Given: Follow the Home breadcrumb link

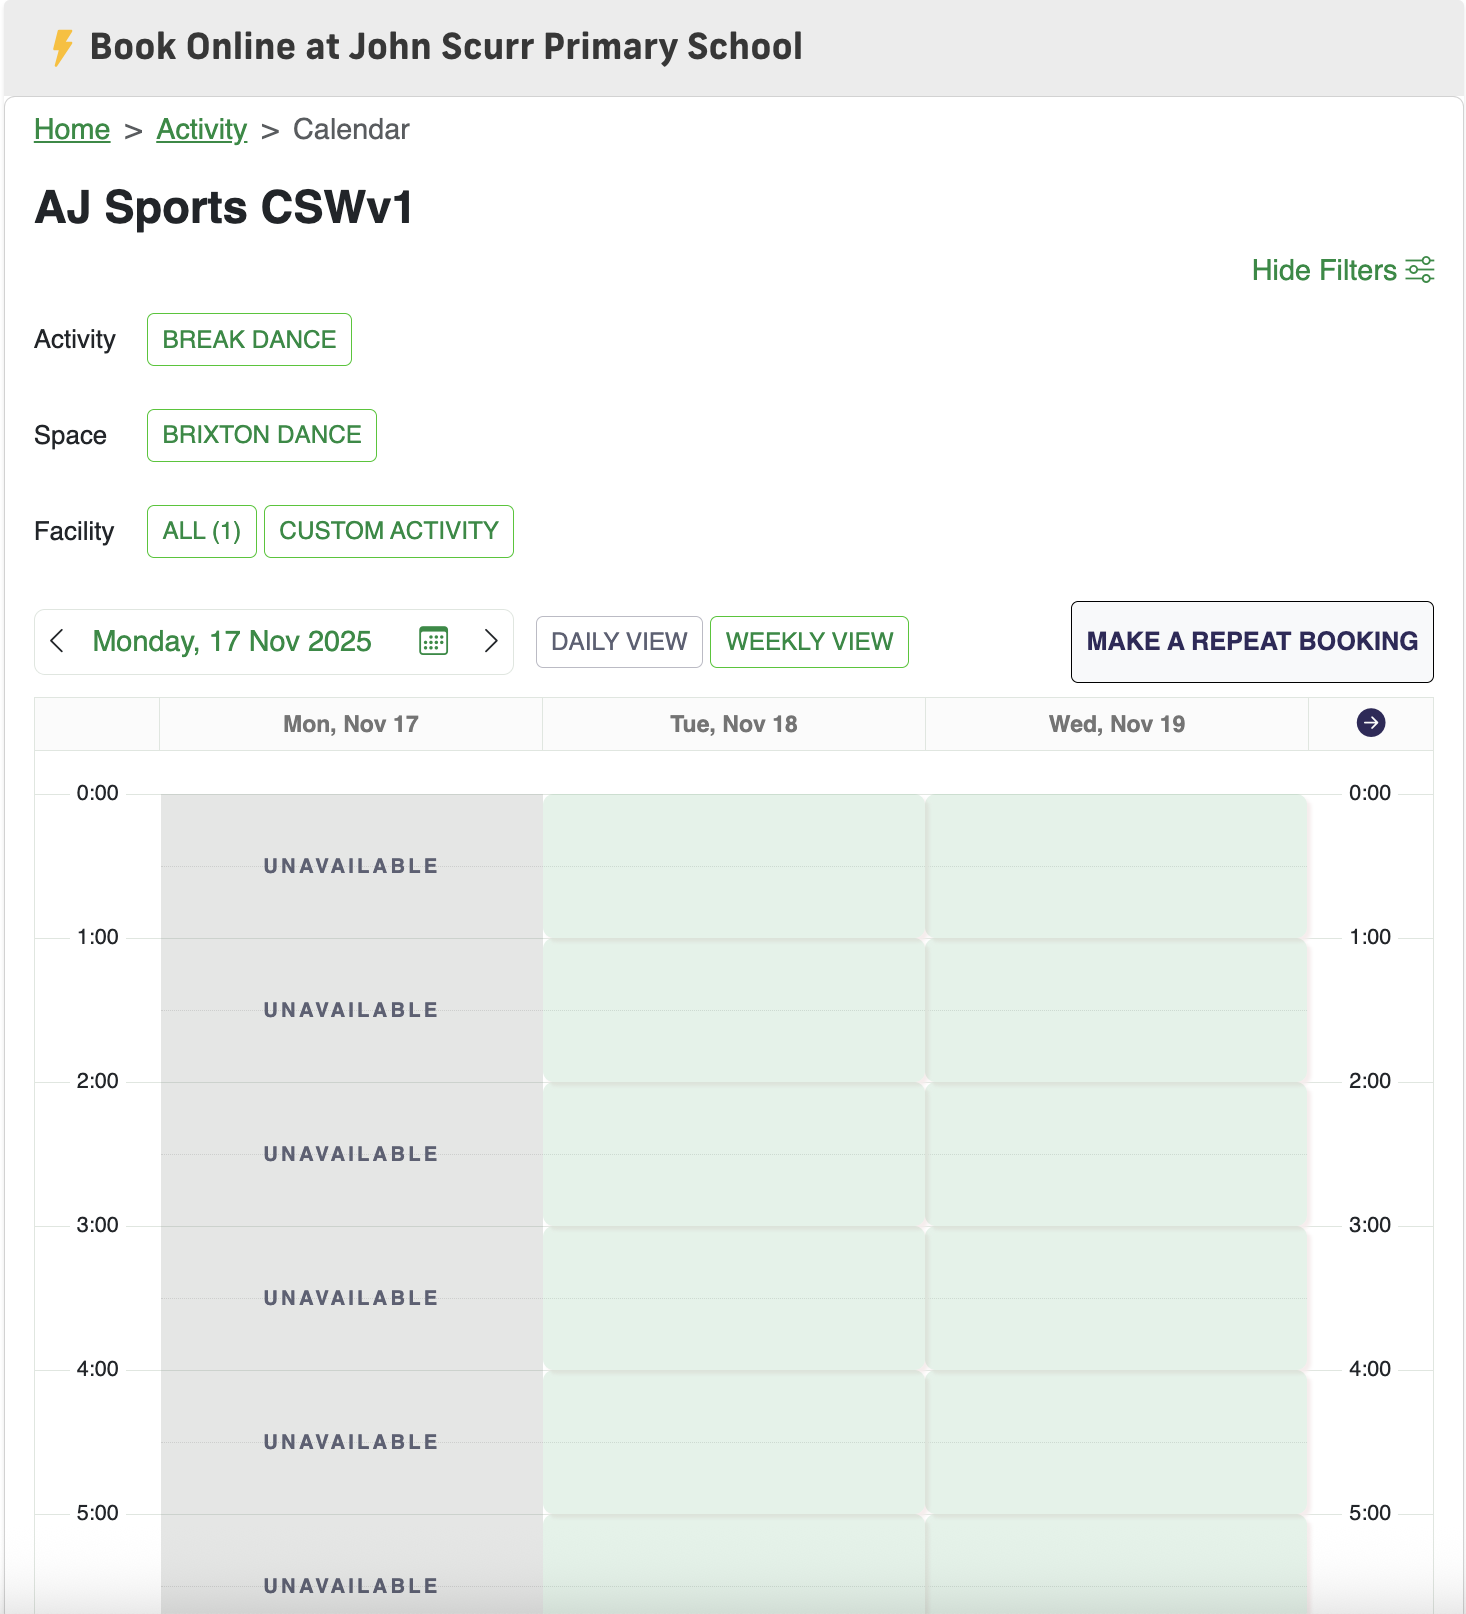Looking at the screenshot, I should (x=72, y=130).
